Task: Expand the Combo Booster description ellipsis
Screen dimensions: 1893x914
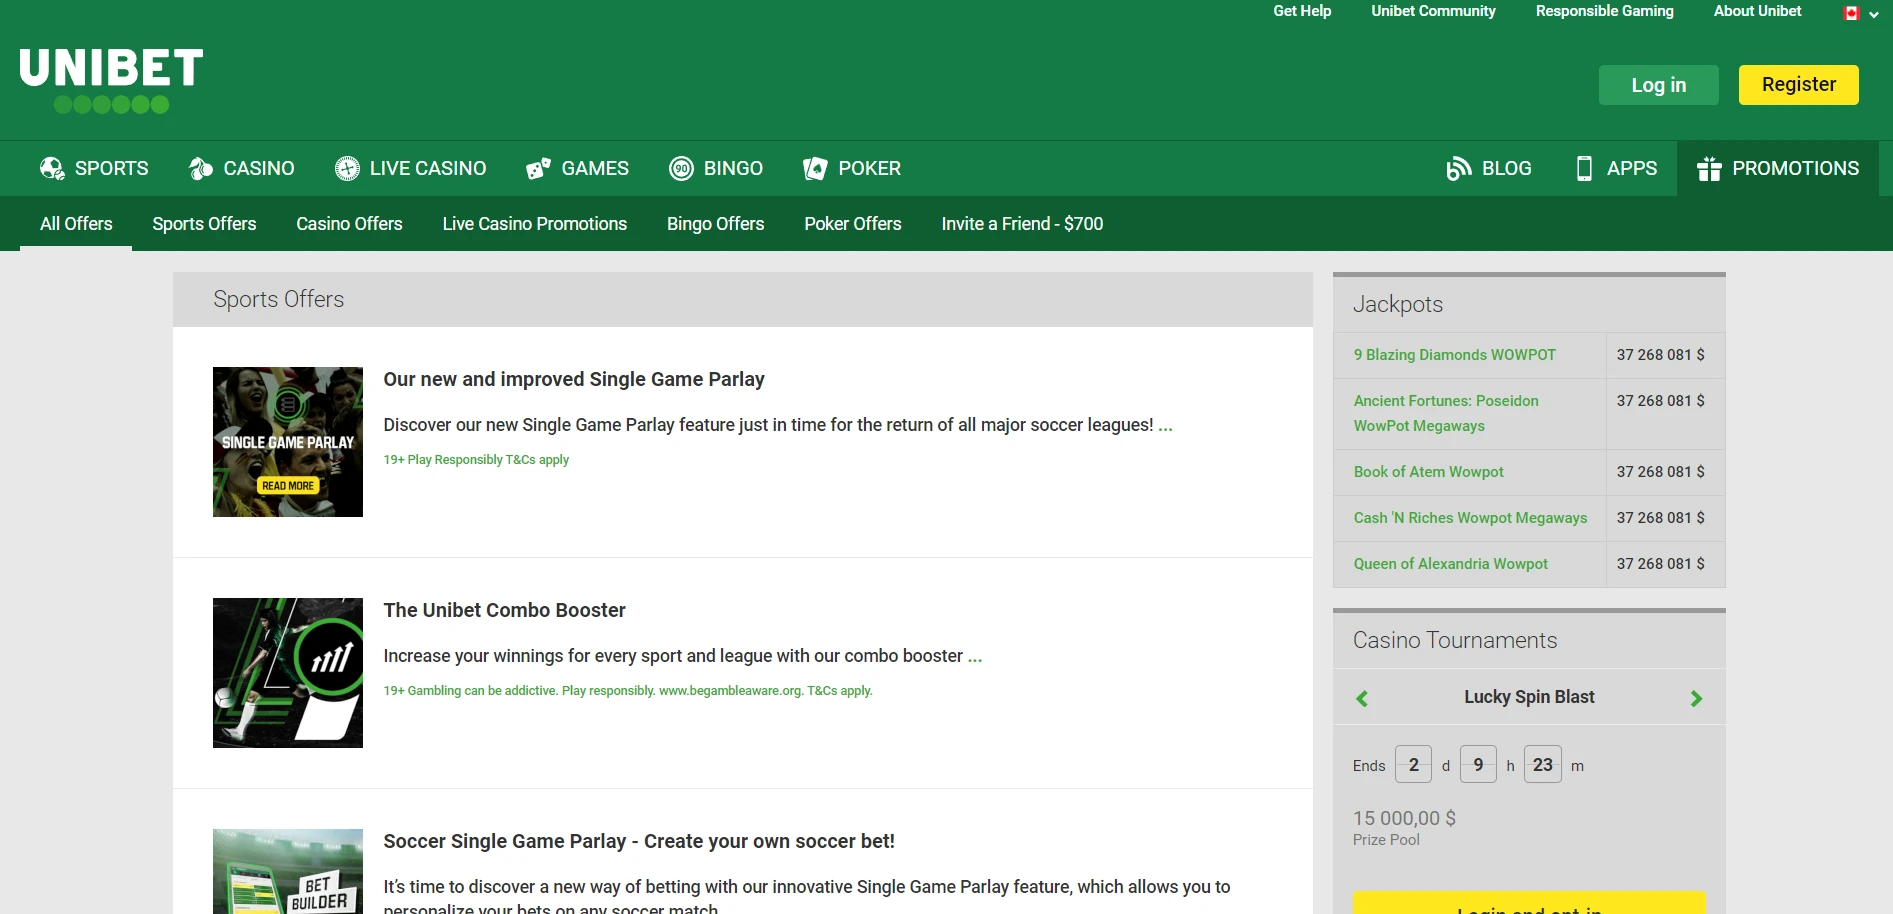Action: [975, 656]
